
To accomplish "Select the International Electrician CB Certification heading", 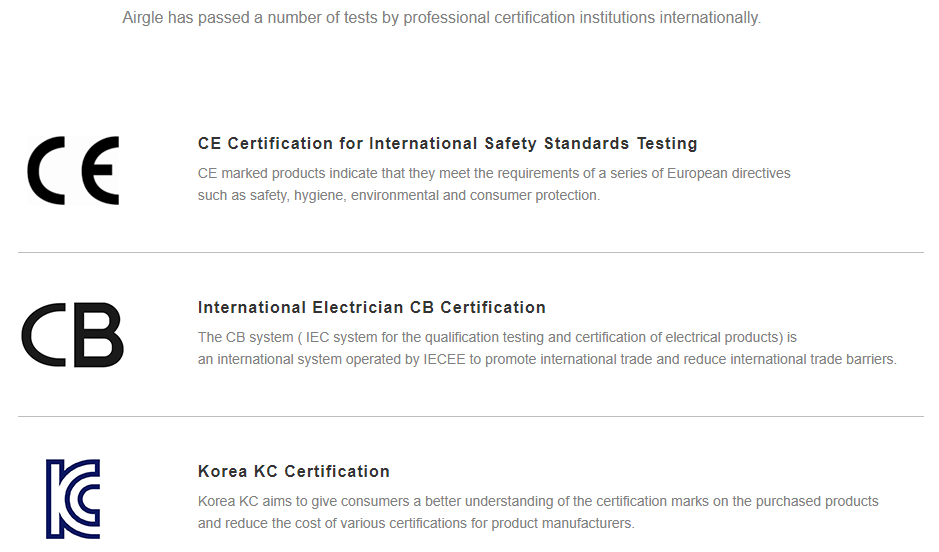I will pos(371,307).
